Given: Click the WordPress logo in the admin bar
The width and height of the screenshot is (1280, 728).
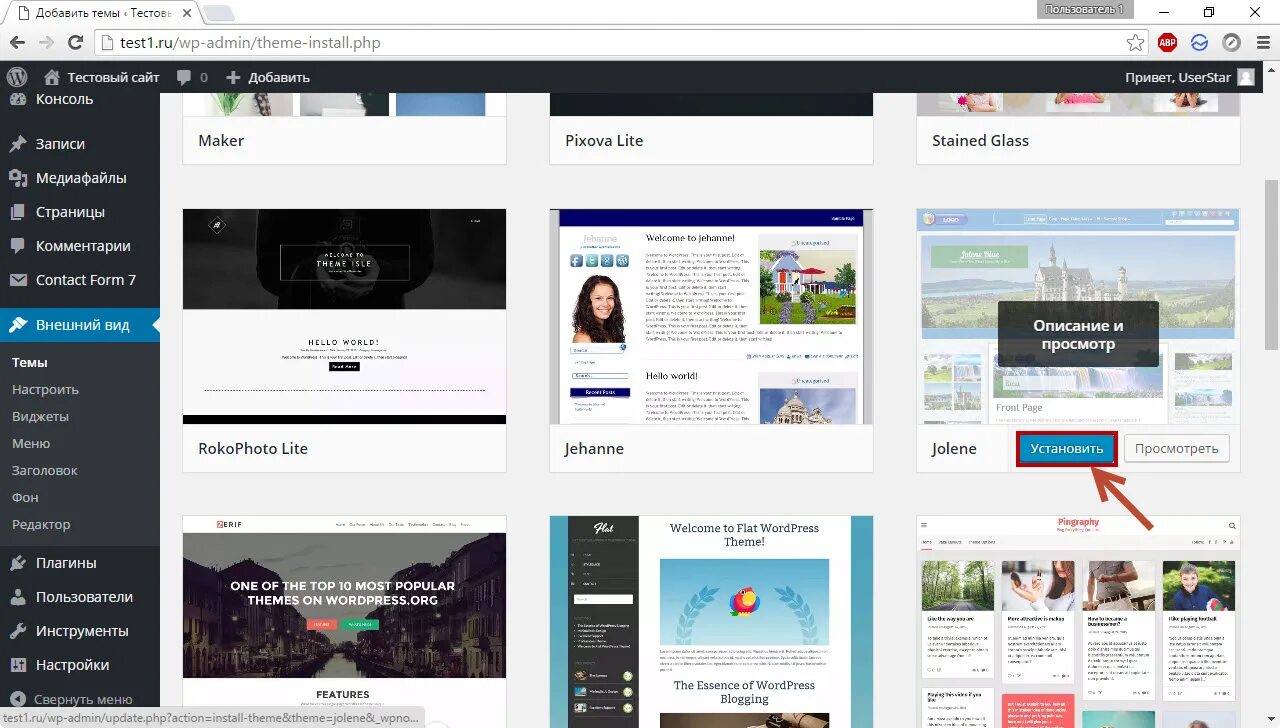Looking at the screenshot, I should click(x=17, y=76).
